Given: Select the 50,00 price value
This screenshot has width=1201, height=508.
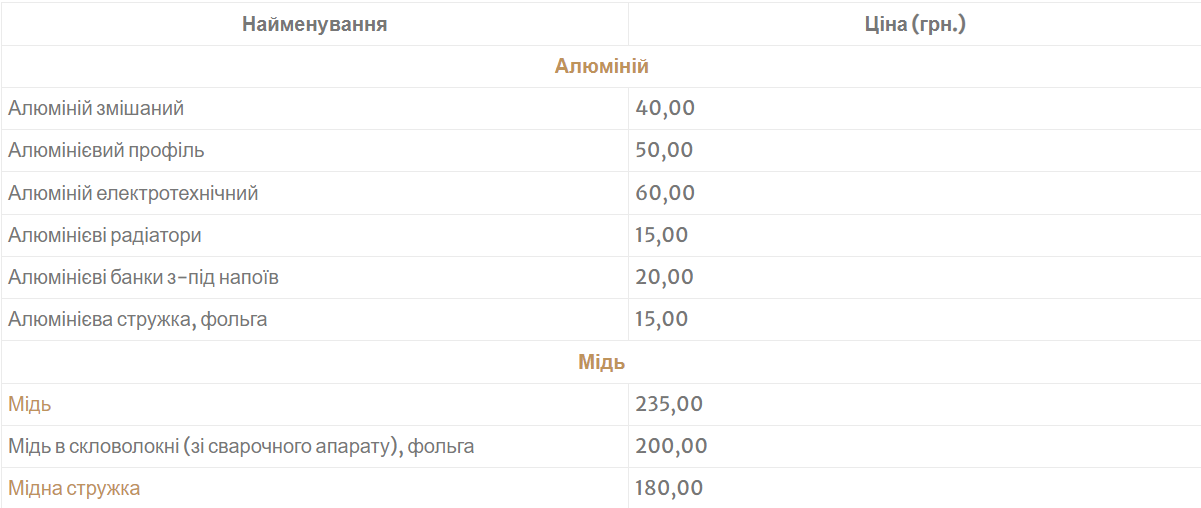Looking at the screenshot, I should point(665,151).
